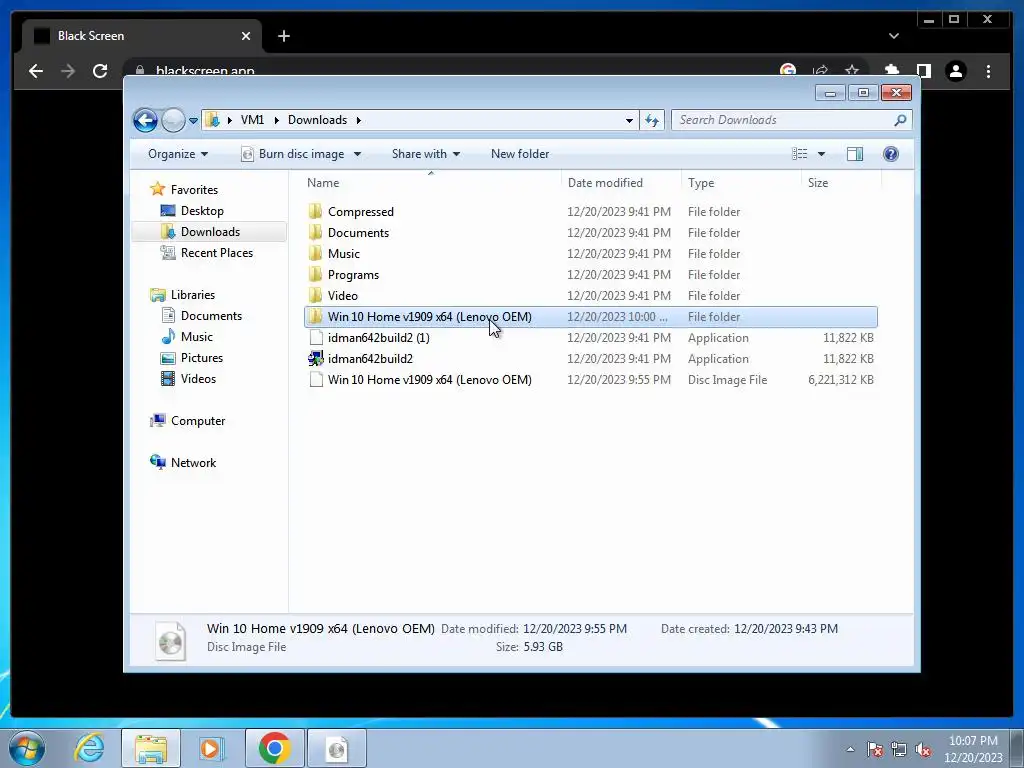Refresh the Downloads folder view
The width and height of the screenshot is (1024, 768).
pyautogui.click(x=652, y=120)
